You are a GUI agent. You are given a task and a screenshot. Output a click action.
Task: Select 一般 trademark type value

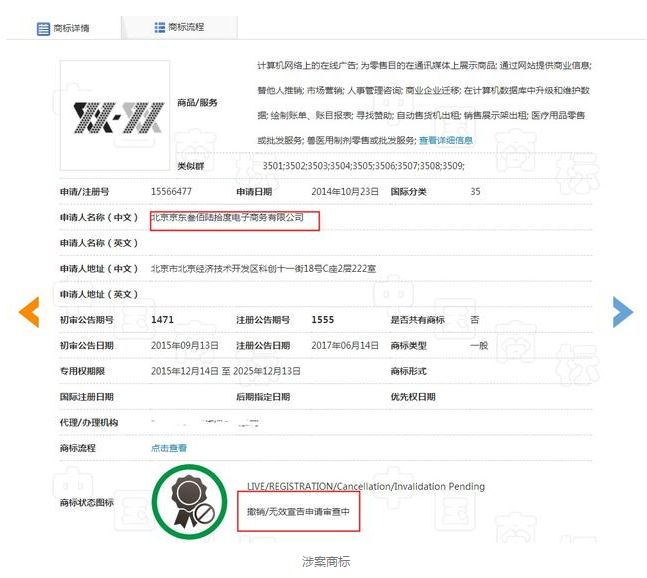pyautogui.click(x=479, y=345)
